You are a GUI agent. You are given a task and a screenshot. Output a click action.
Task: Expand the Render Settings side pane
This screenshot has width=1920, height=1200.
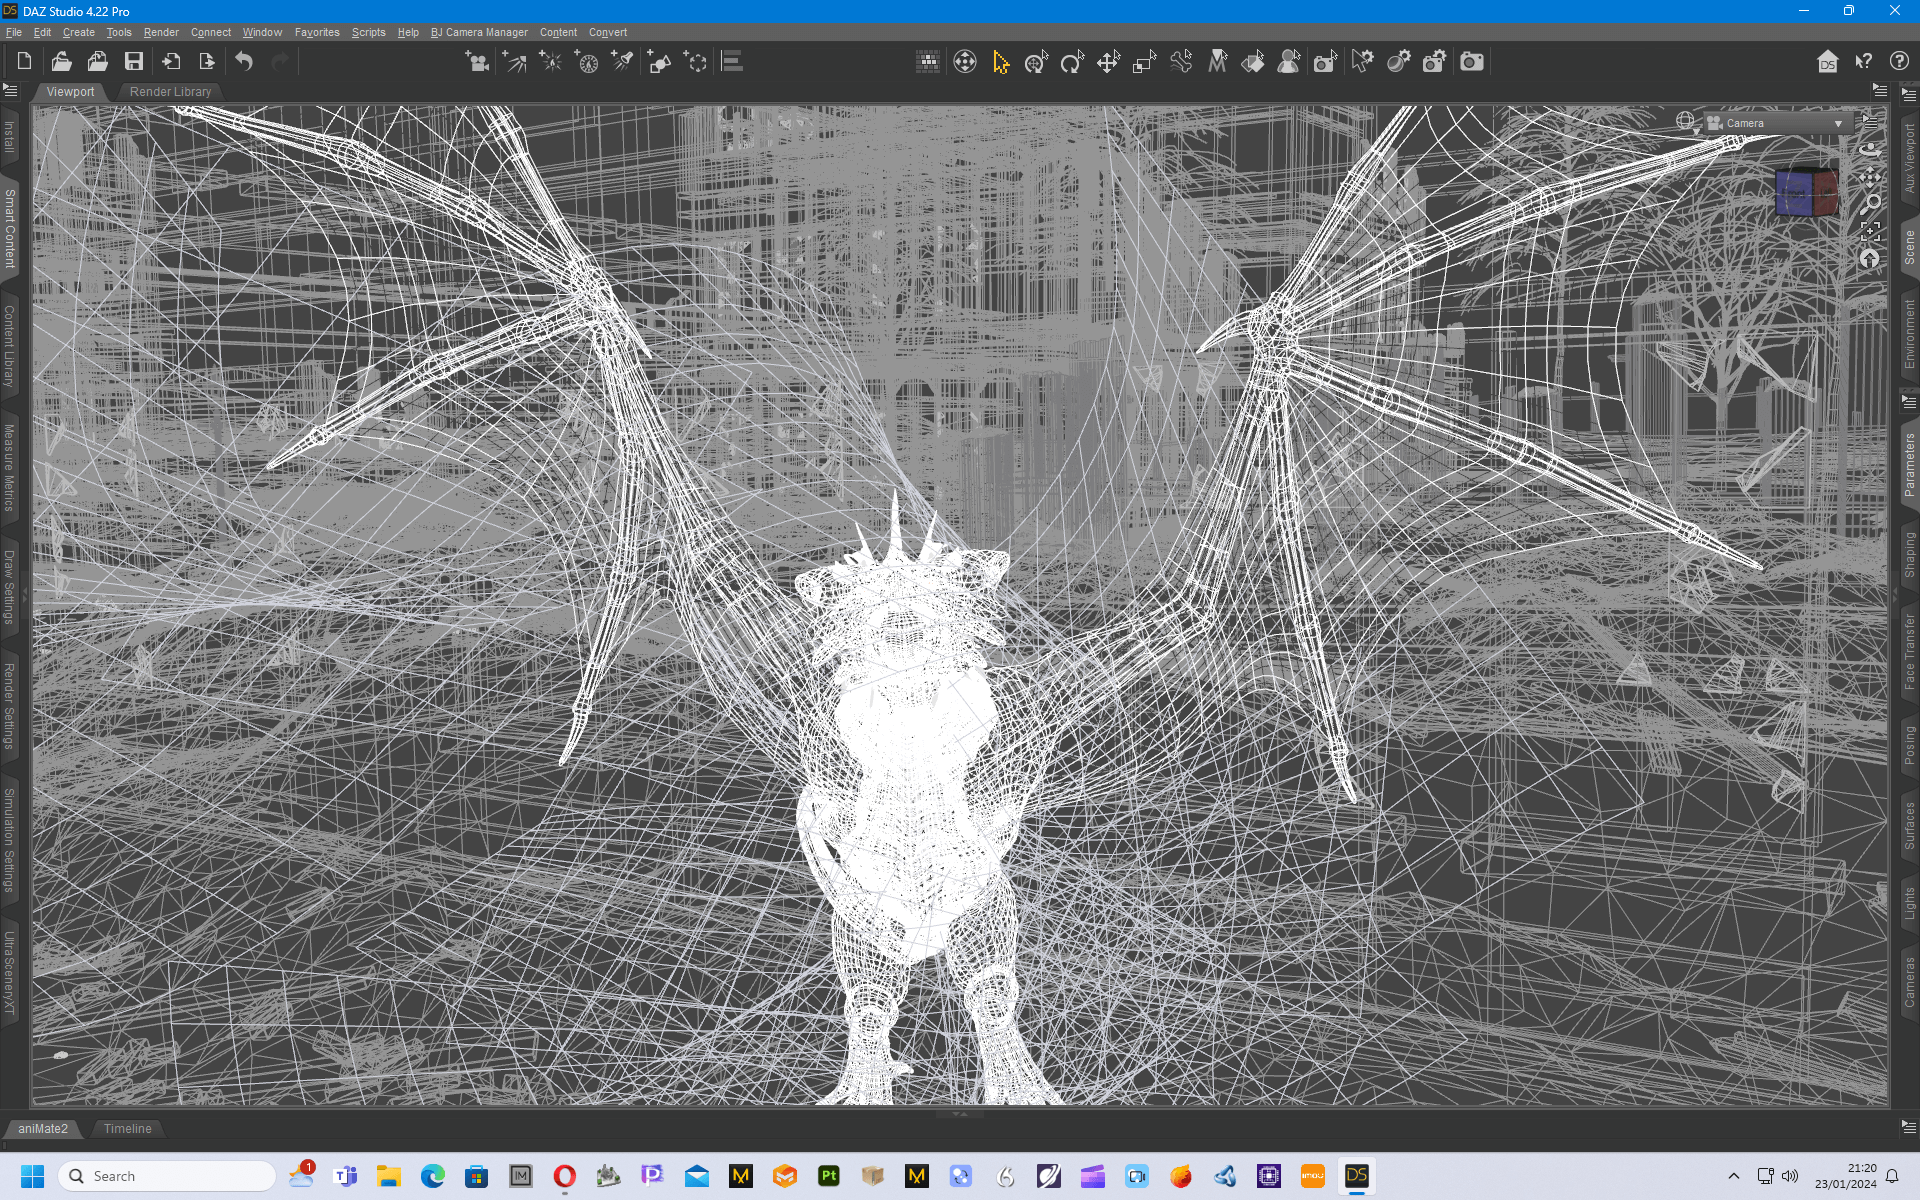(10, 706)
